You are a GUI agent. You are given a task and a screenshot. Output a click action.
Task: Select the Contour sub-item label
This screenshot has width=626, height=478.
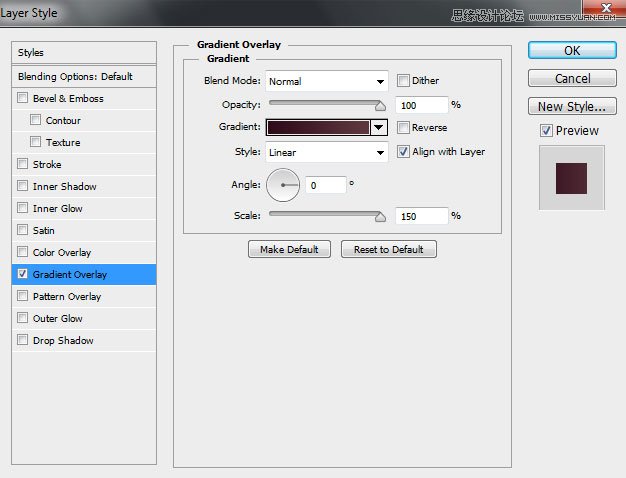63,121
